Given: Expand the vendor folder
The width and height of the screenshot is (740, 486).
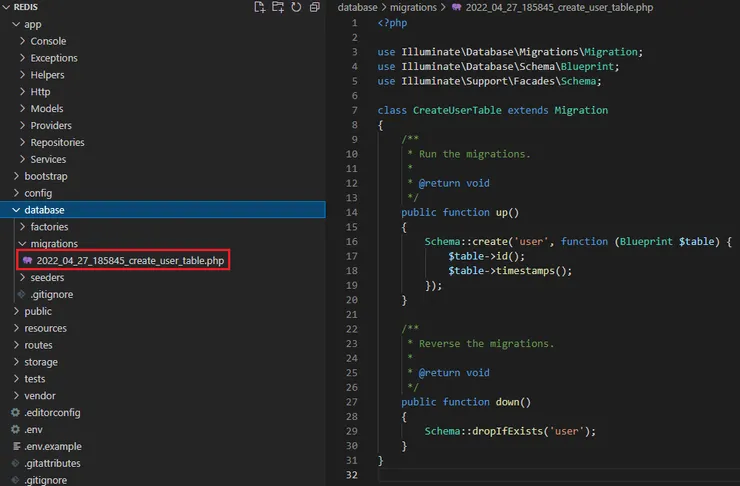Looking at the screenshot, I should point(40,395).
